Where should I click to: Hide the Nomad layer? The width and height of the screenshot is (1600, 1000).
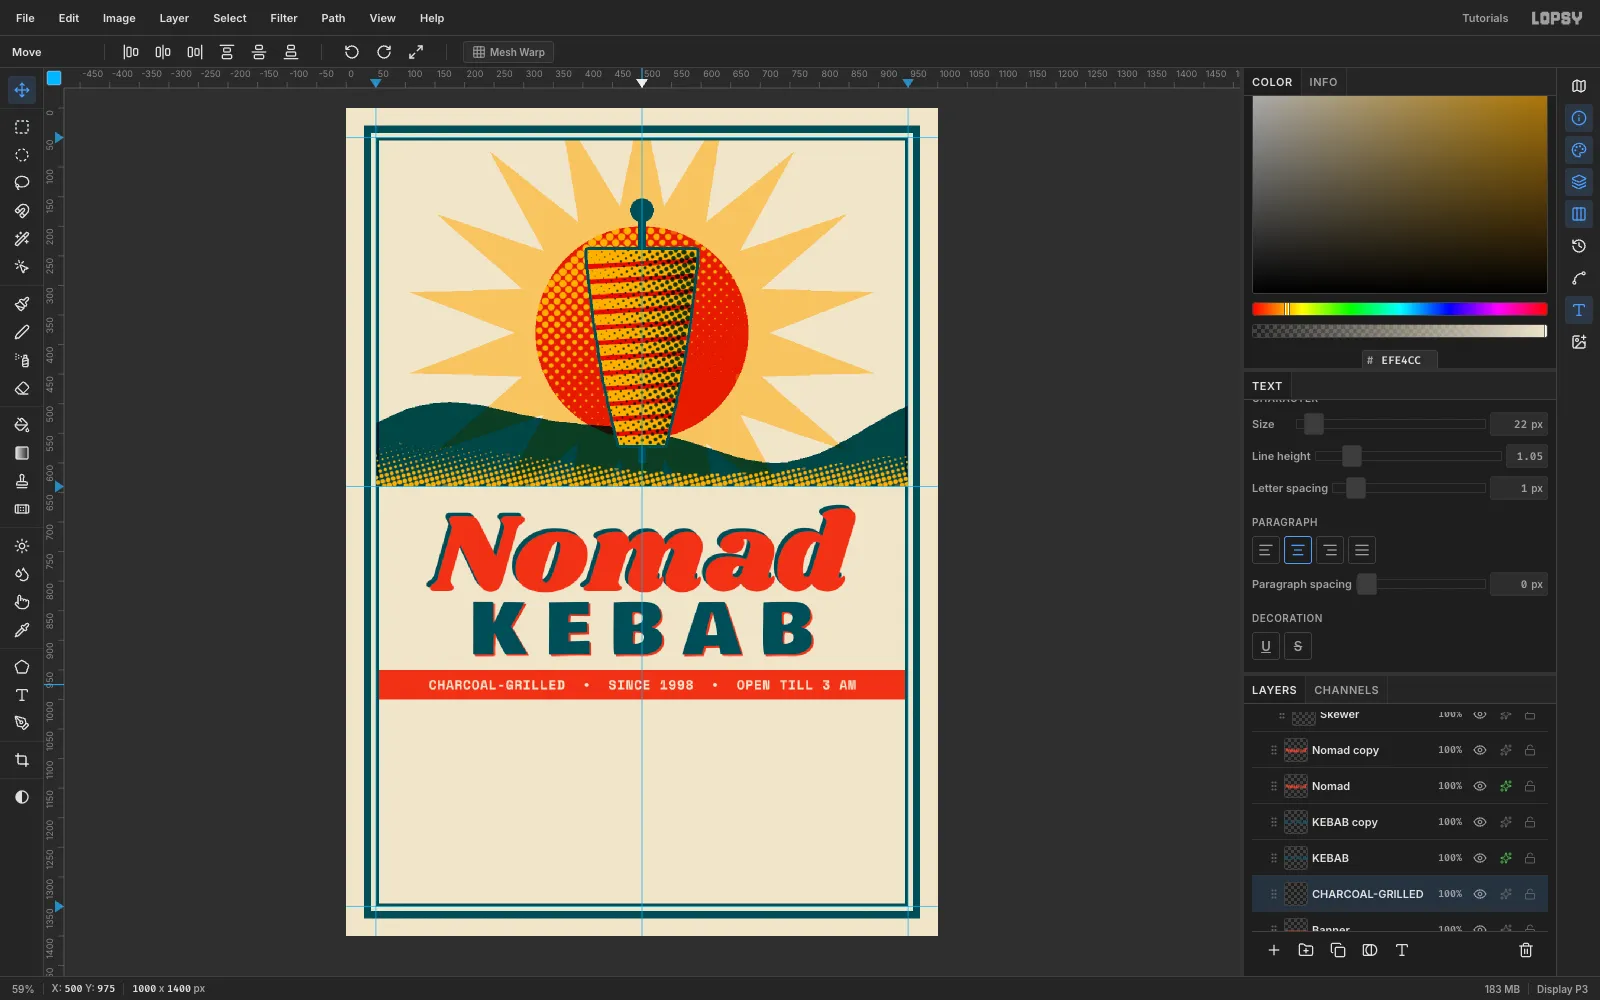point(1480,786)
